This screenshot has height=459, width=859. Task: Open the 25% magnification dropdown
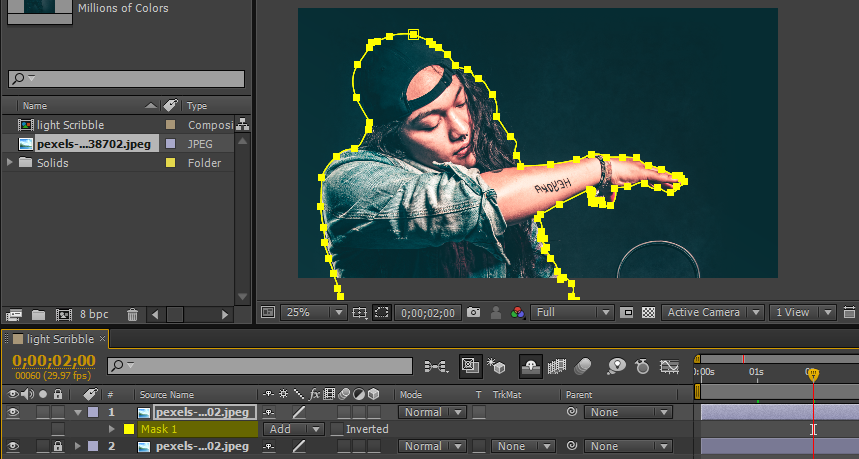[313, 313]
